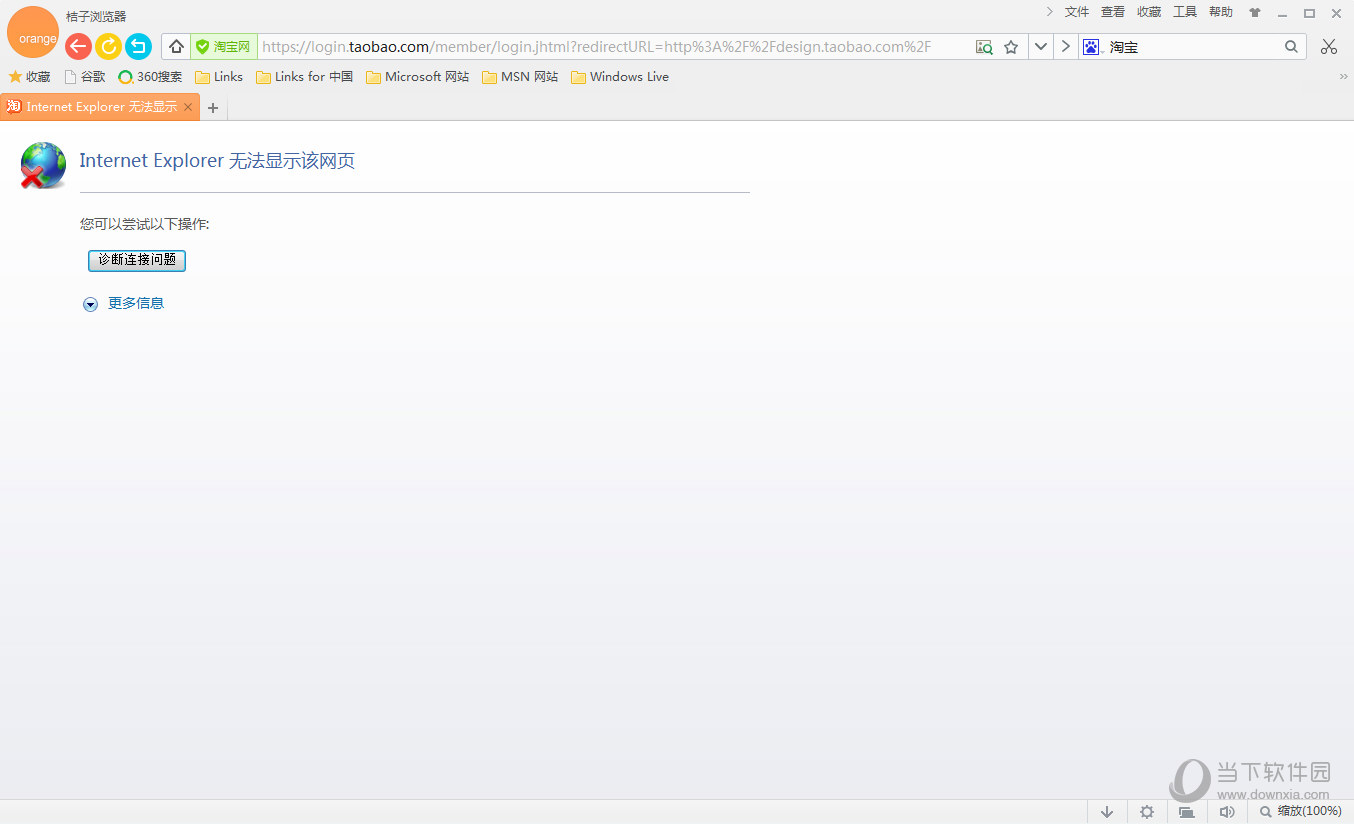
Task: Open the scissors screenshot tool
Action: [x=1328, y=47]
